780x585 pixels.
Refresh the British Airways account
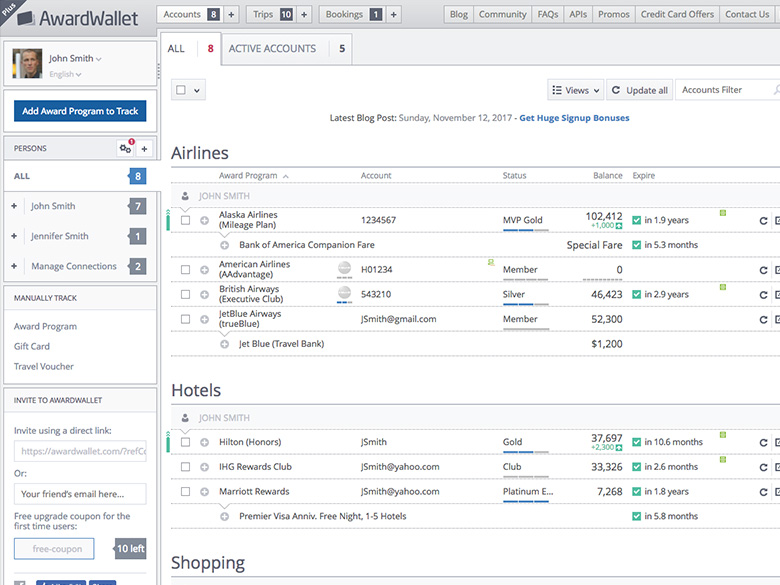pos(763,295)
